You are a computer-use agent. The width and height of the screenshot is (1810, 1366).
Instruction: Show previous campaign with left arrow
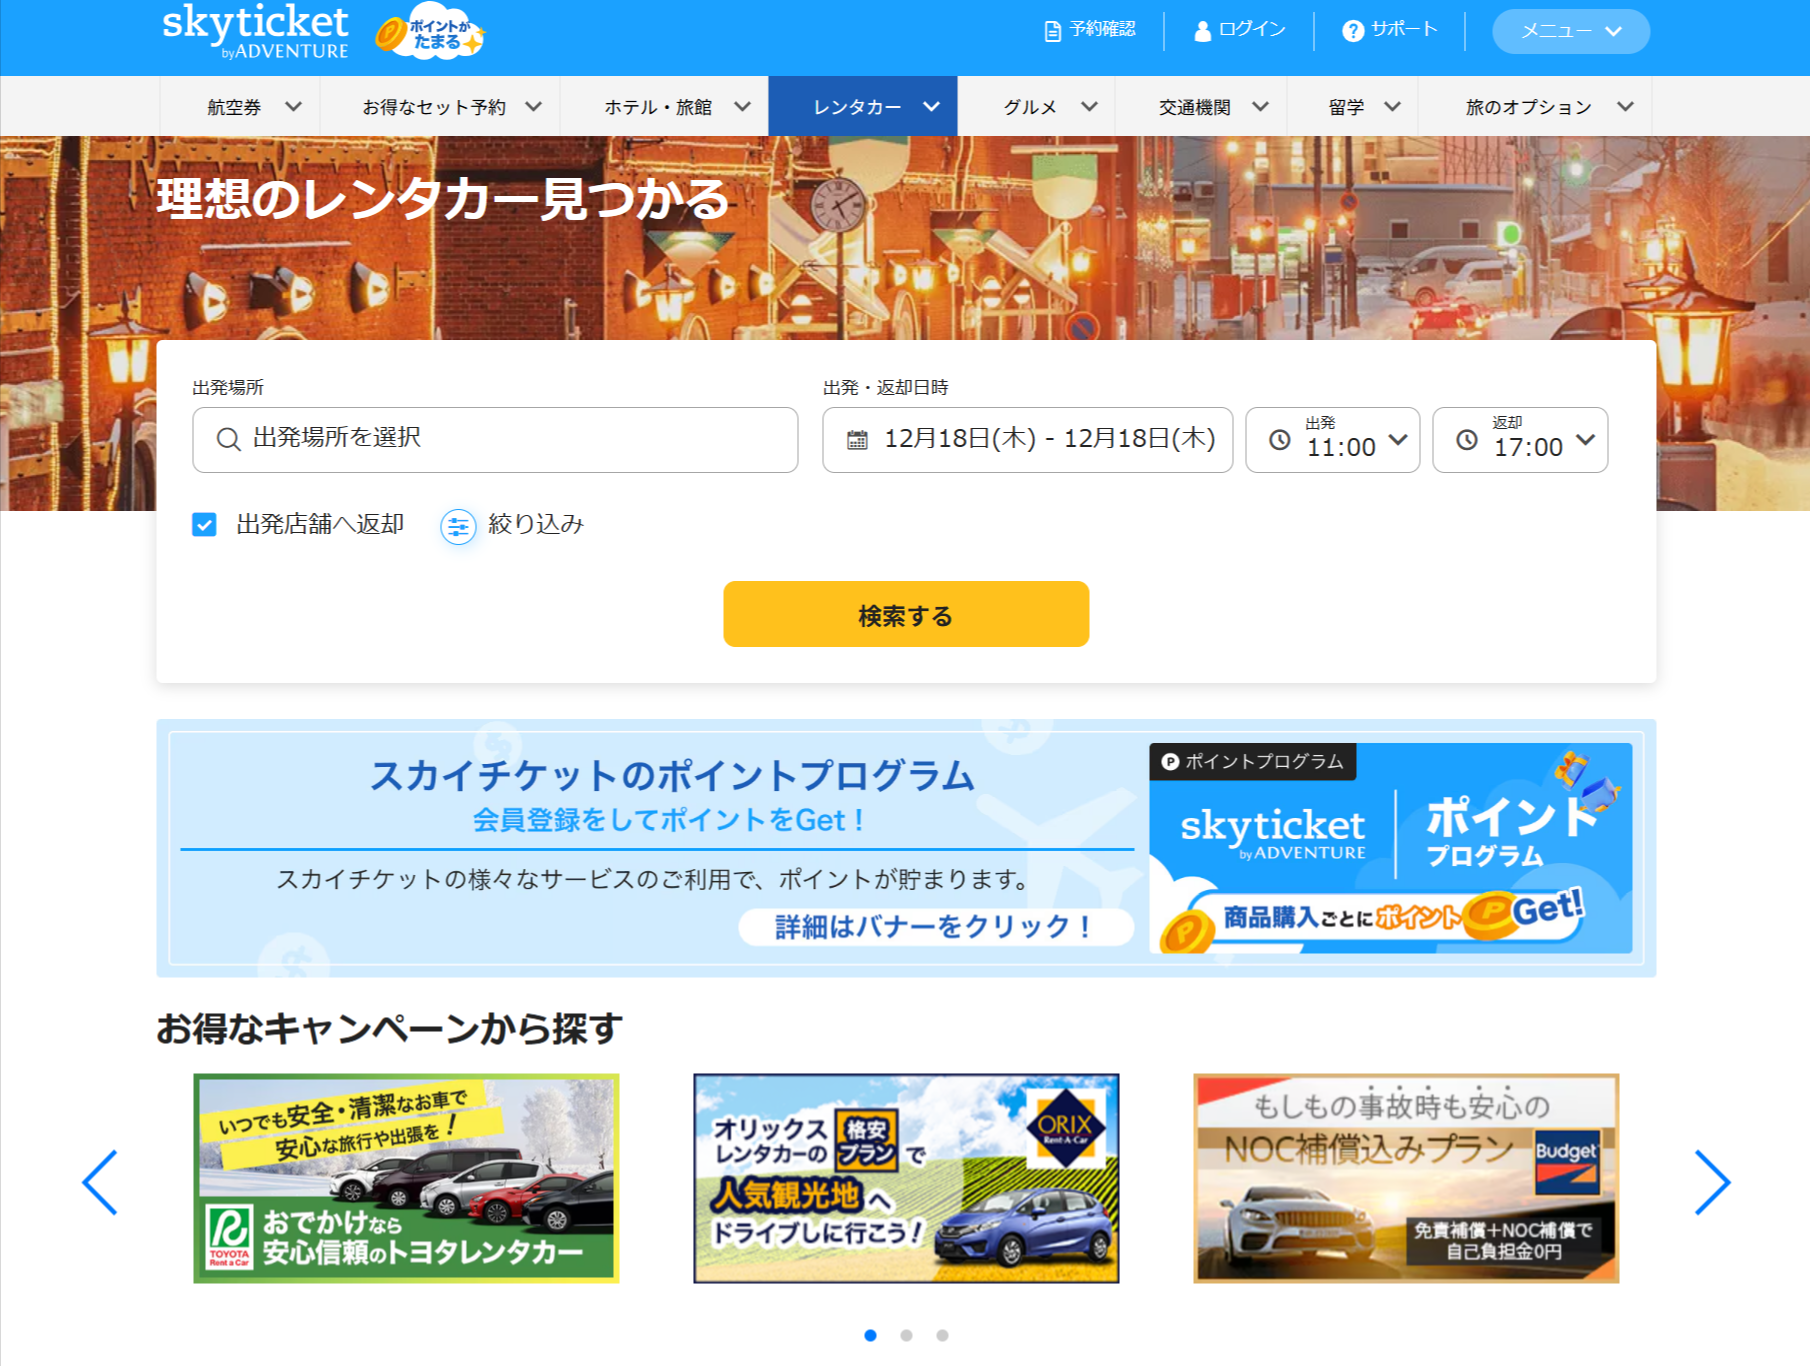(100, 1182)
